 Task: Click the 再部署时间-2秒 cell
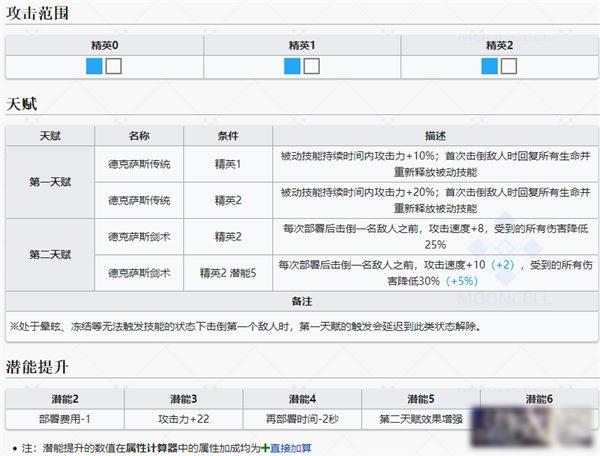coord(302,419)
